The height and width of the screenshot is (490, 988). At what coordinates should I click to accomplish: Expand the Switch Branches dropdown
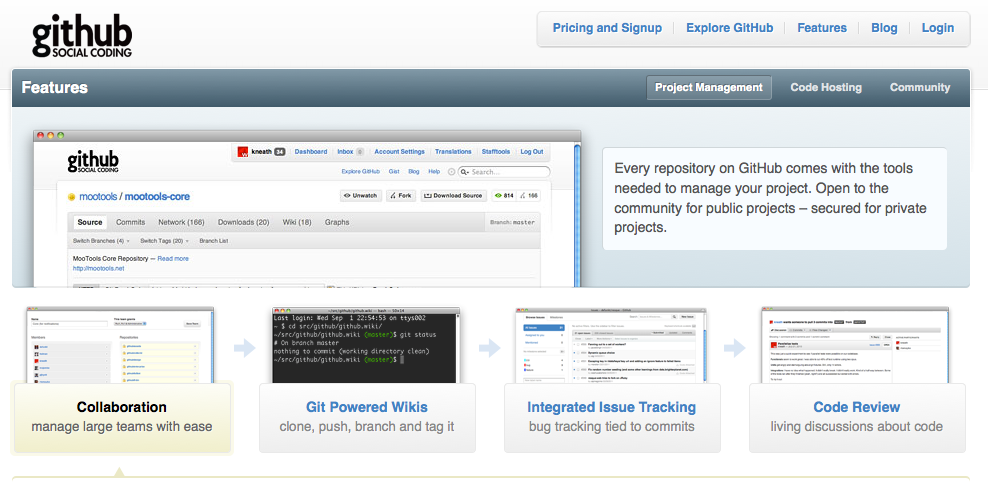click(x=102, y=241)
